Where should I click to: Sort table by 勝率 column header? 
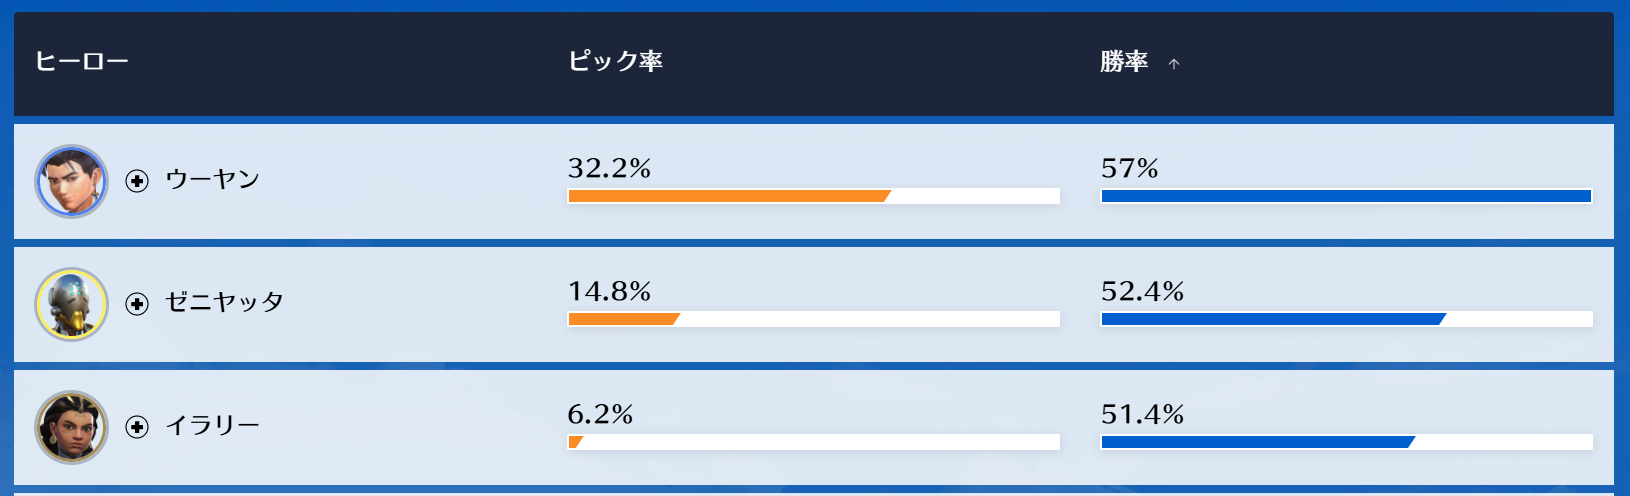(x=1124, y=62)
